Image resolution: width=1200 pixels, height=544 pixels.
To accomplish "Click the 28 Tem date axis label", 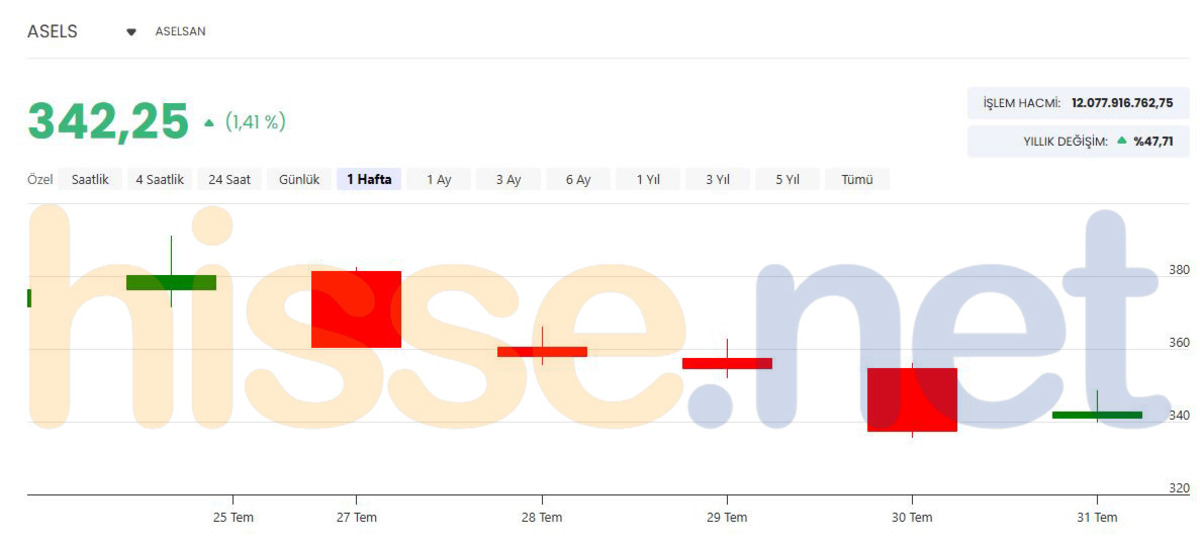I will [542, 517].
